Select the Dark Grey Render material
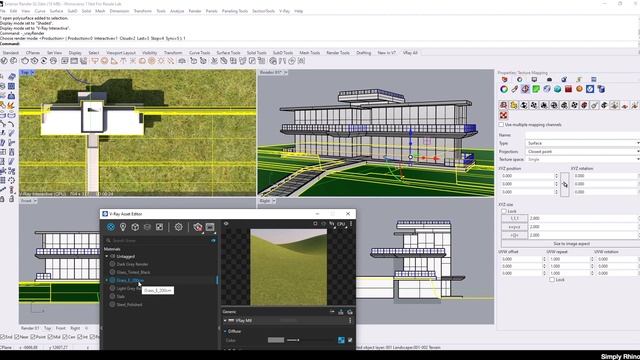The height and width of the screenshot is (360, 640). pos(132,264)
